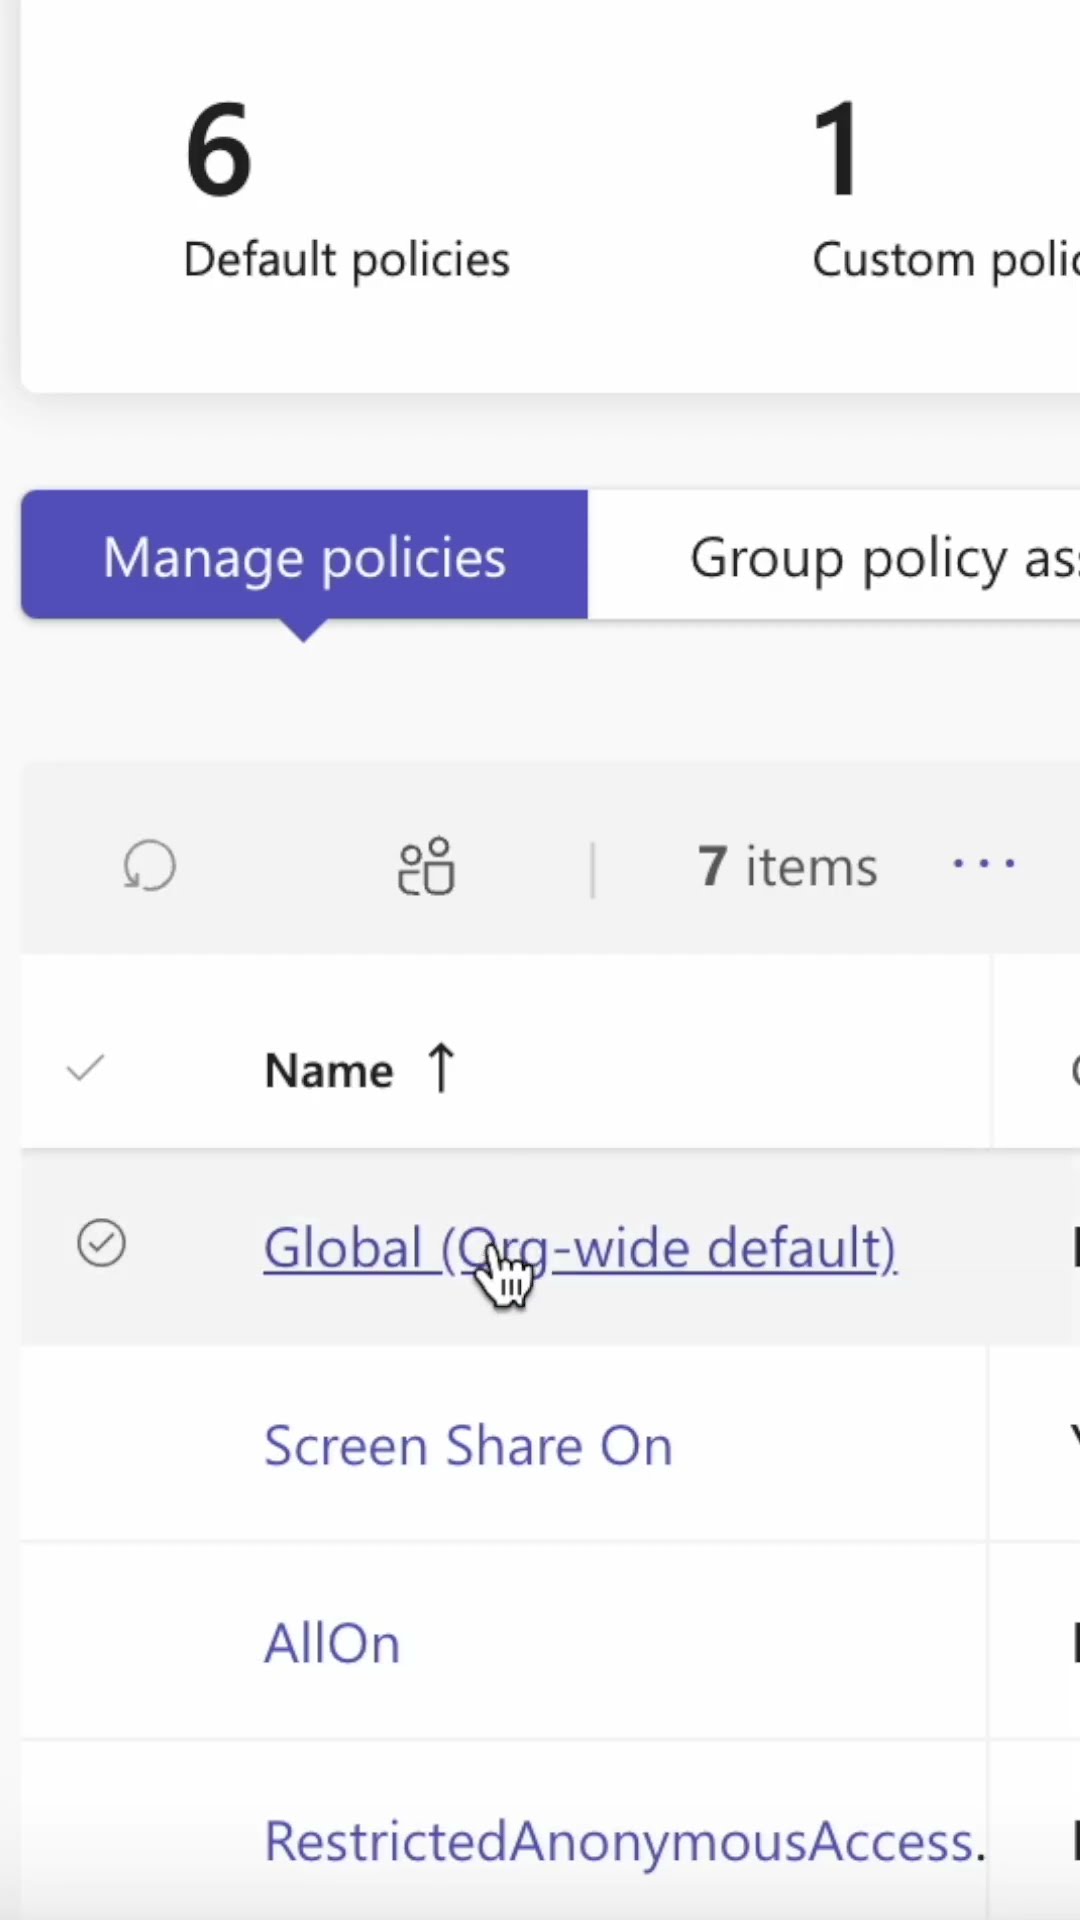Open the more options ellipsis menu
The height and width of the screenshot is (1920, 1080).
pos(984,864)
